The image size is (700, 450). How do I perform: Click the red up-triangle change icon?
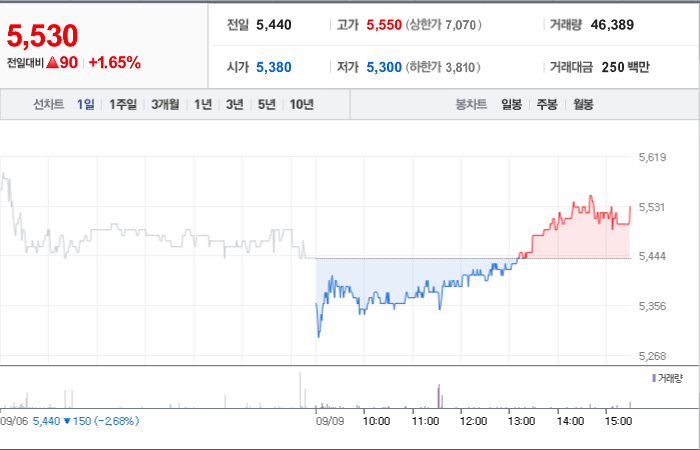point(52,63)
